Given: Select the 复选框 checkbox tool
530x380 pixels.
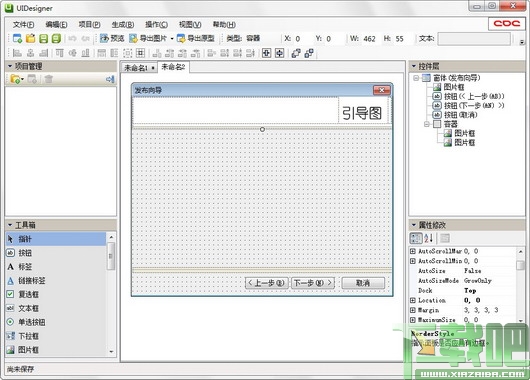Looking at the screenshot, I should click(x=56, y=294).
